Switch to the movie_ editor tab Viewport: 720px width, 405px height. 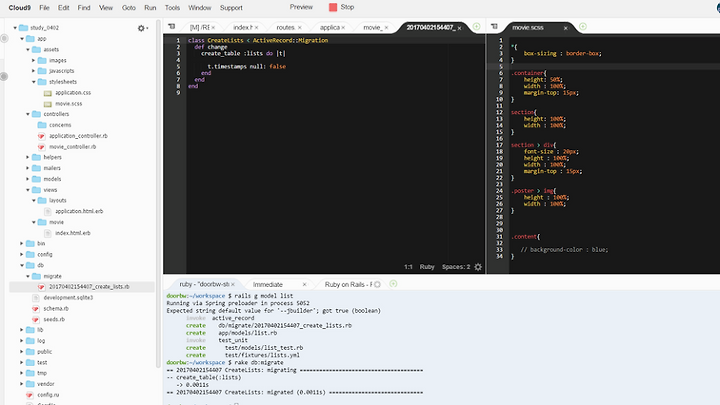point(372,28)
